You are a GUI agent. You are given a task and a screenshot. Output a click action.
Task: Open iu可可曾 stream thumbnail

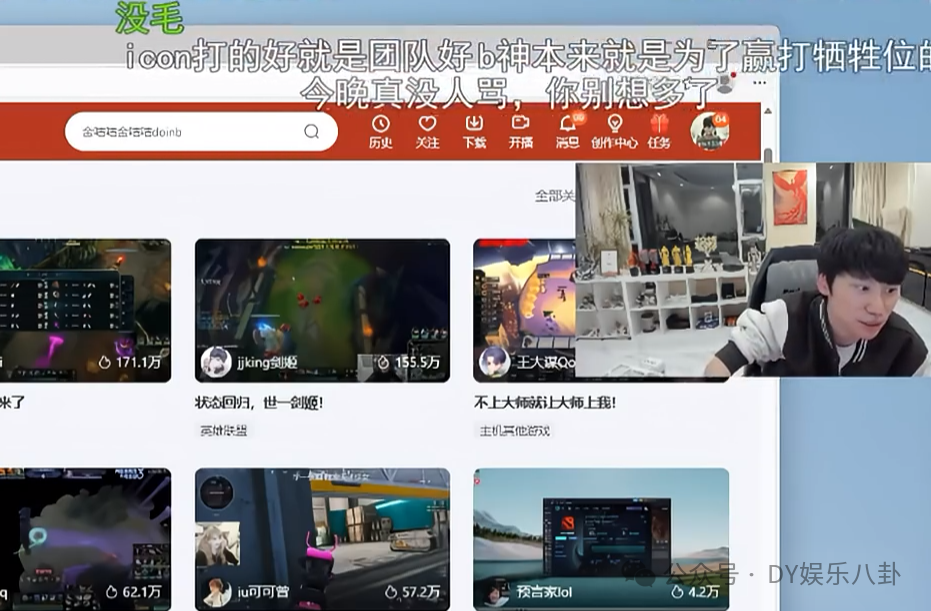point(322,539)
